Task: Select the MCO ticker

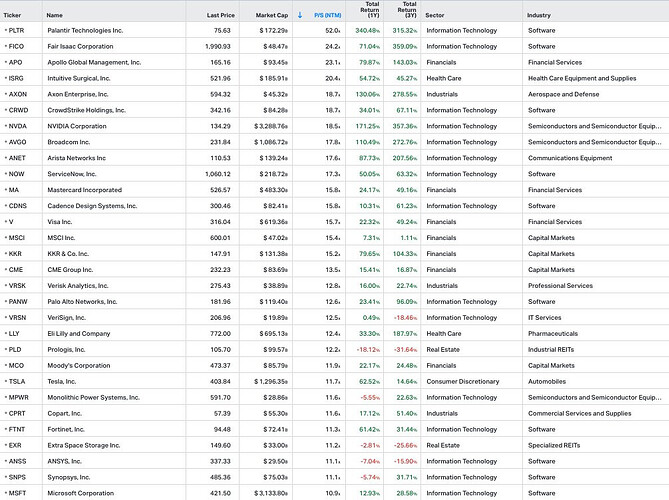Action: [16, 366]
